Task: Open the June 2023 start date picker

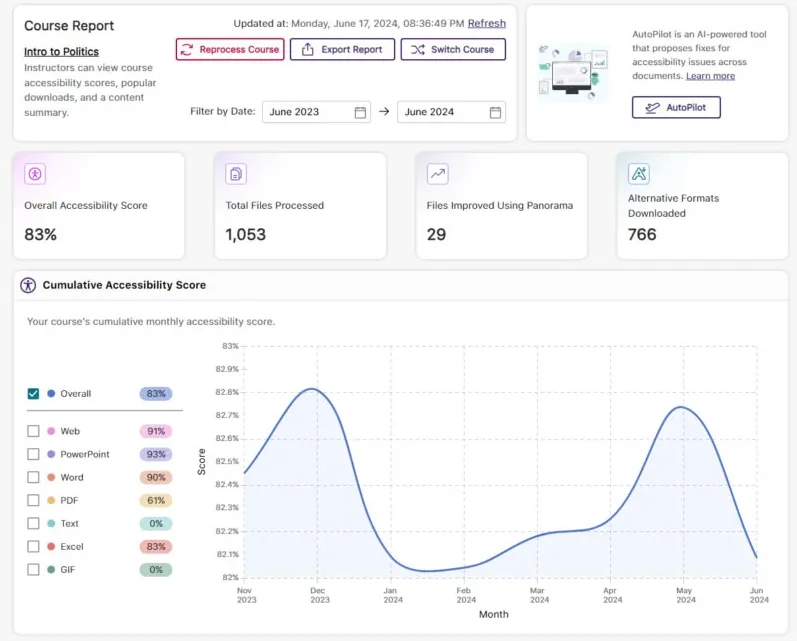Action: point(306,112)
